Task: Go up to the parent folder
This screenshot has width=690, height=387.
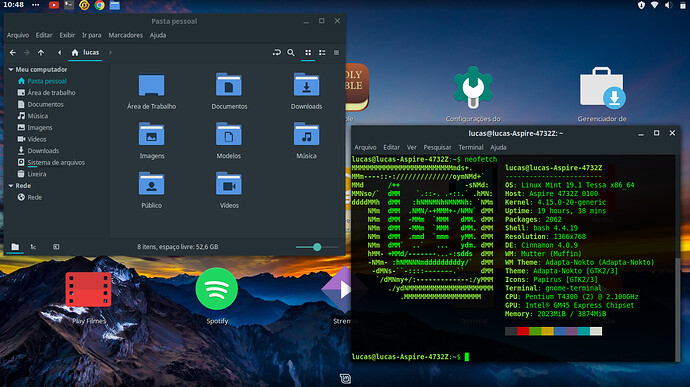Action: (x=41, y=52)
